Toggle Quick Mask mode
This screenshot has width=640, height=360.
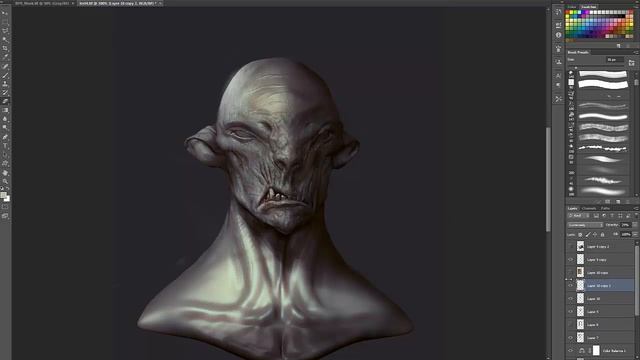(x=5, y=207)
